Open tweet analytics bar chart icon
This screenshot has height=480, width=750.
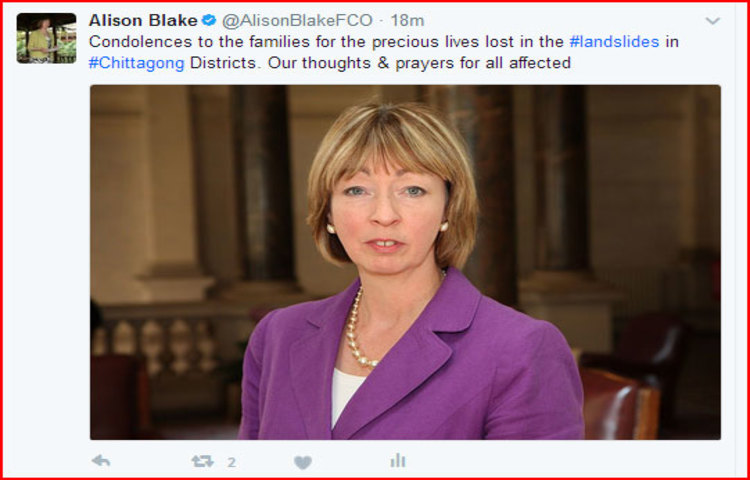pyautogui.click(x=397, y=461)
